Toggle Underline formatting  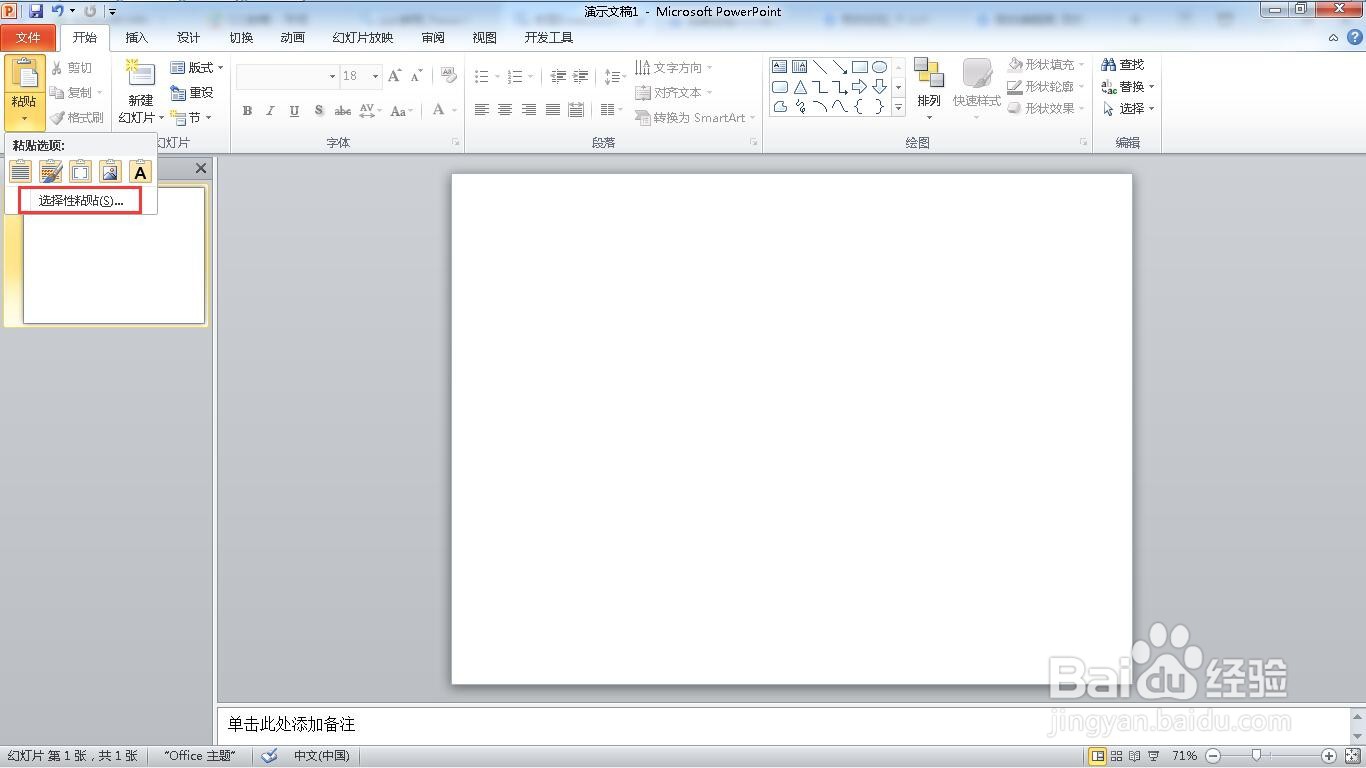click(x=294, y=111)
